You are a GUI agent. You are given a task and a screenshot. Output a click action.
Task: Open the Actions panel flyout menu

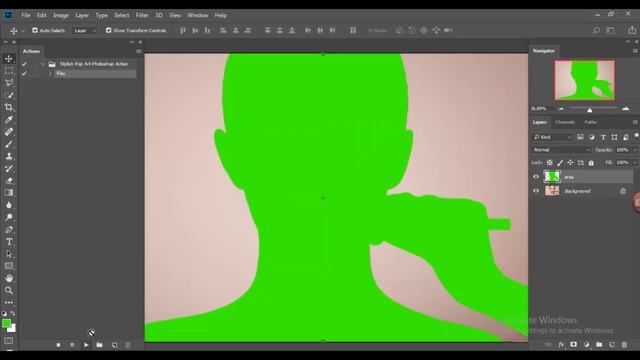[x=139, y=51]
